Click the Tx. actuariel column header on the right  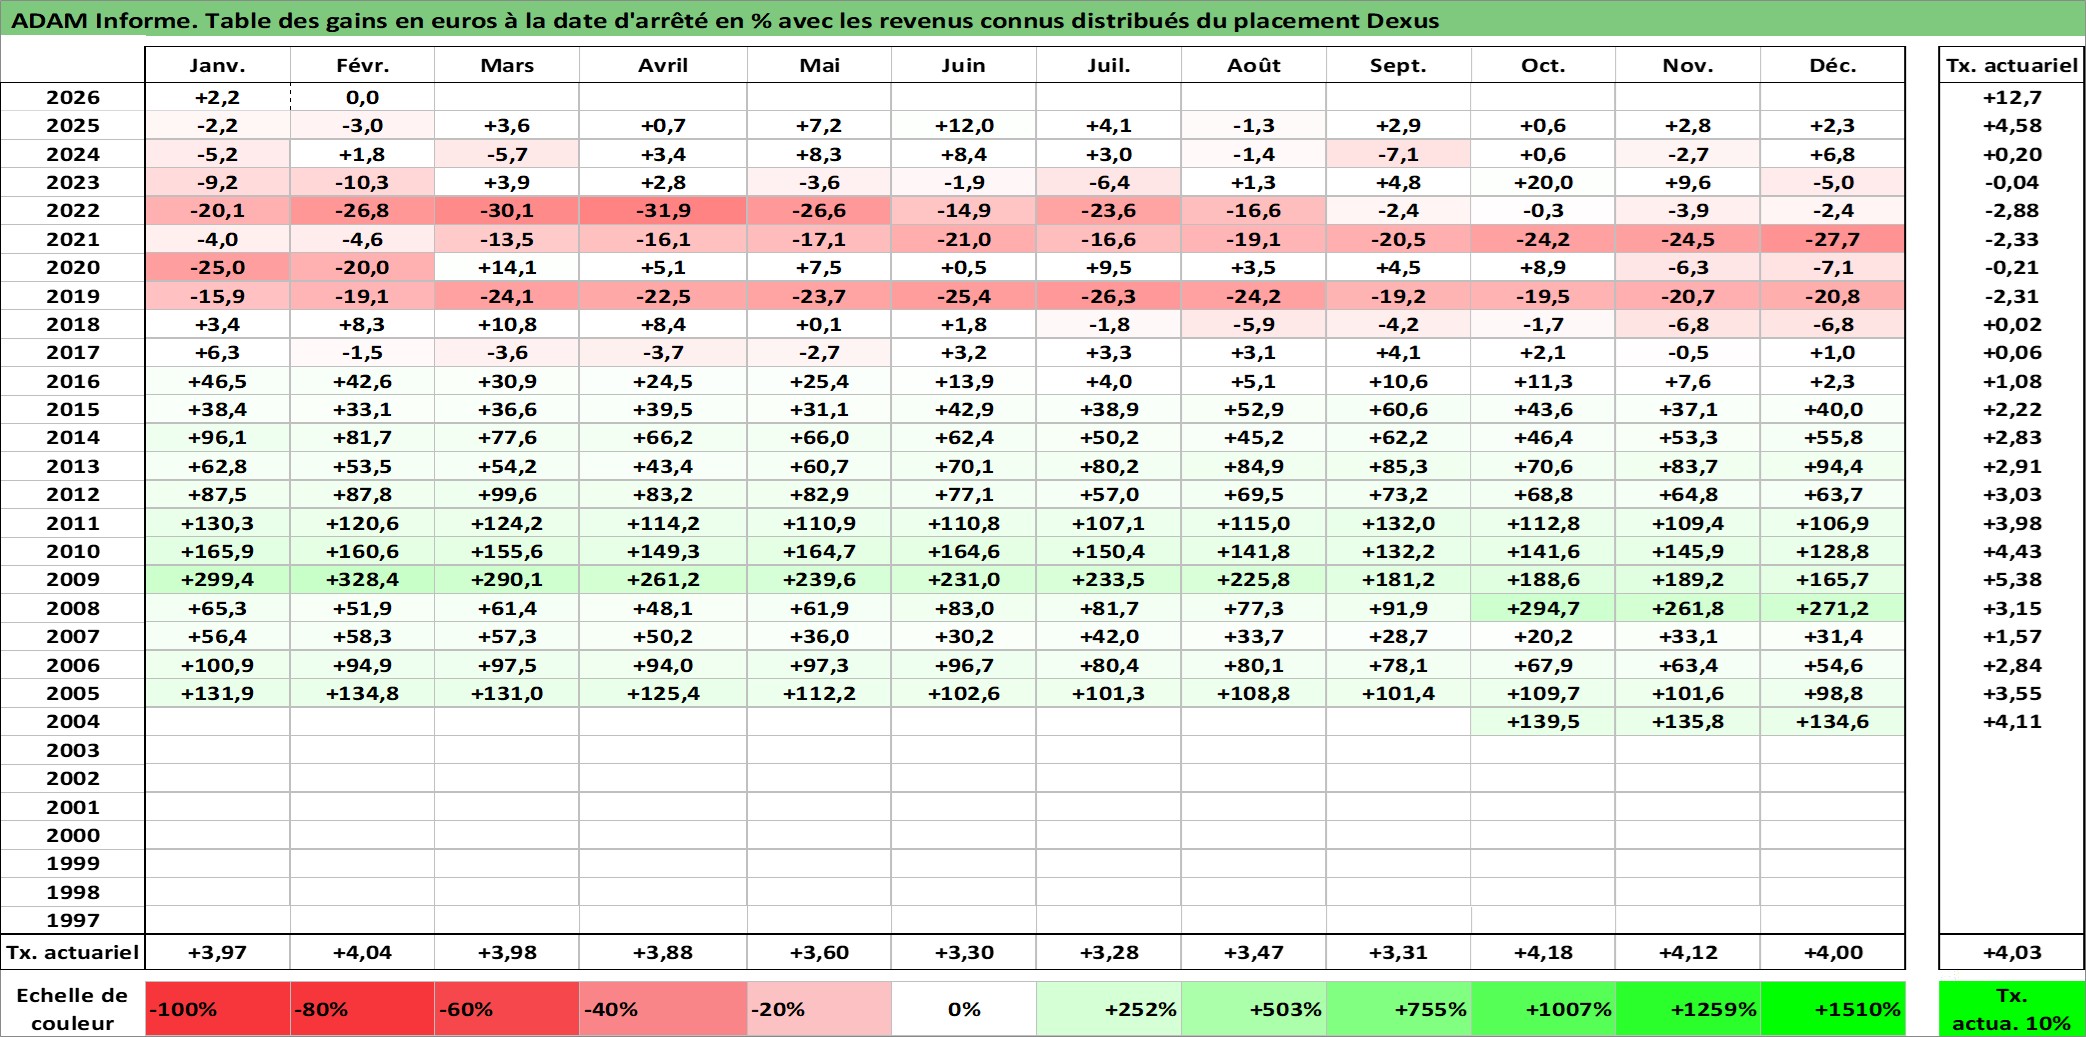2011,65
